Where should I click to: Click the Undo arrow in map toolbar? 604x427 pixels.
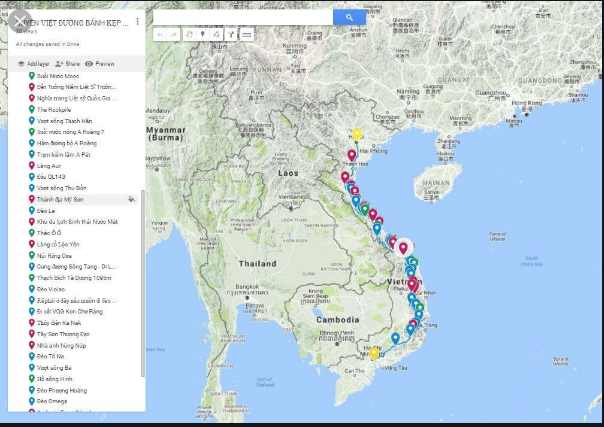click(x=160, y=35)
